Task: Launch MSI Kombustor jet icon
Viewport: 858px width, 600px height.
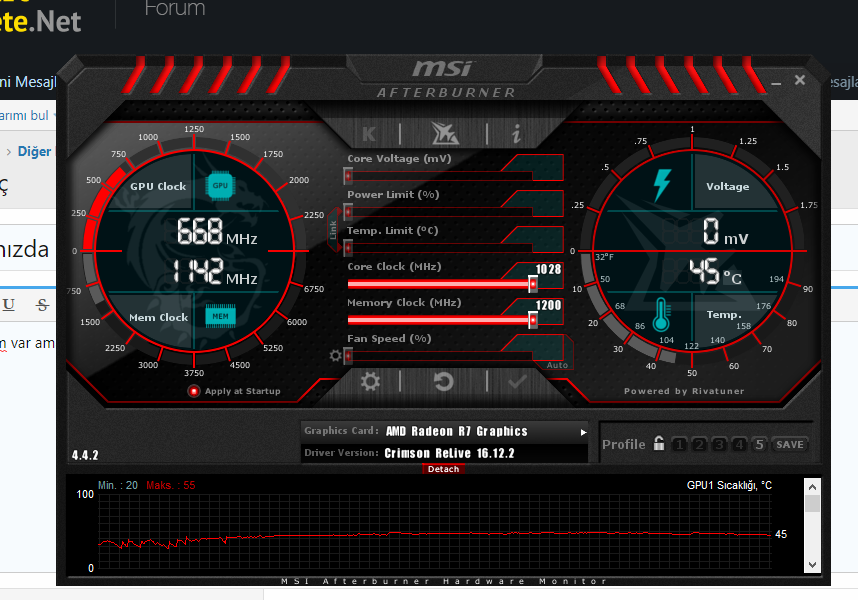Action: click(x=444, y=133)
